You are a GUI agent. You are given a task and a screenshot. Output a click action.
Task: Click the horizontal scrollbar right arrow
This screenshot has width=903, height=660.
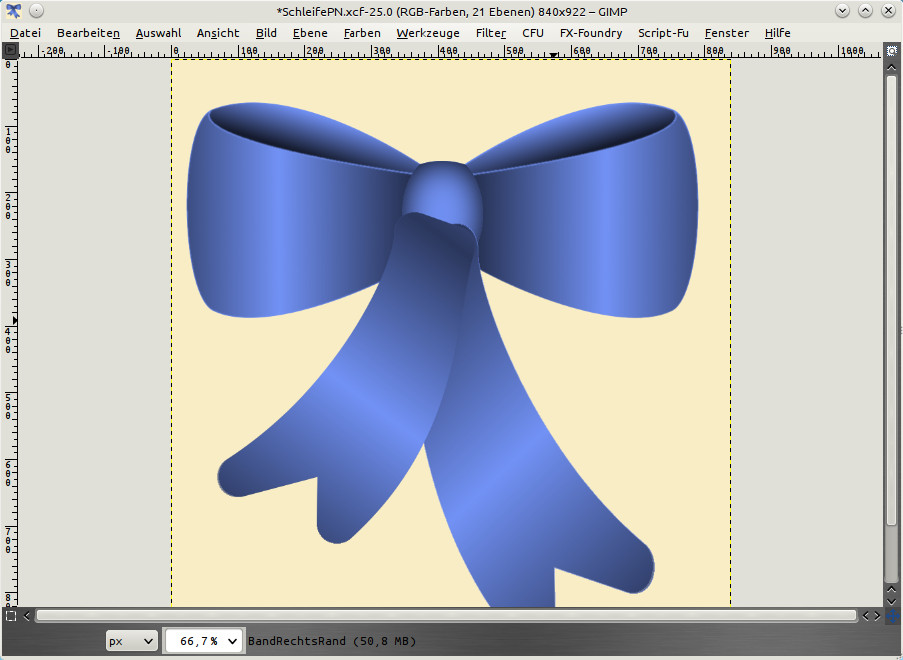tap(876, 616)
